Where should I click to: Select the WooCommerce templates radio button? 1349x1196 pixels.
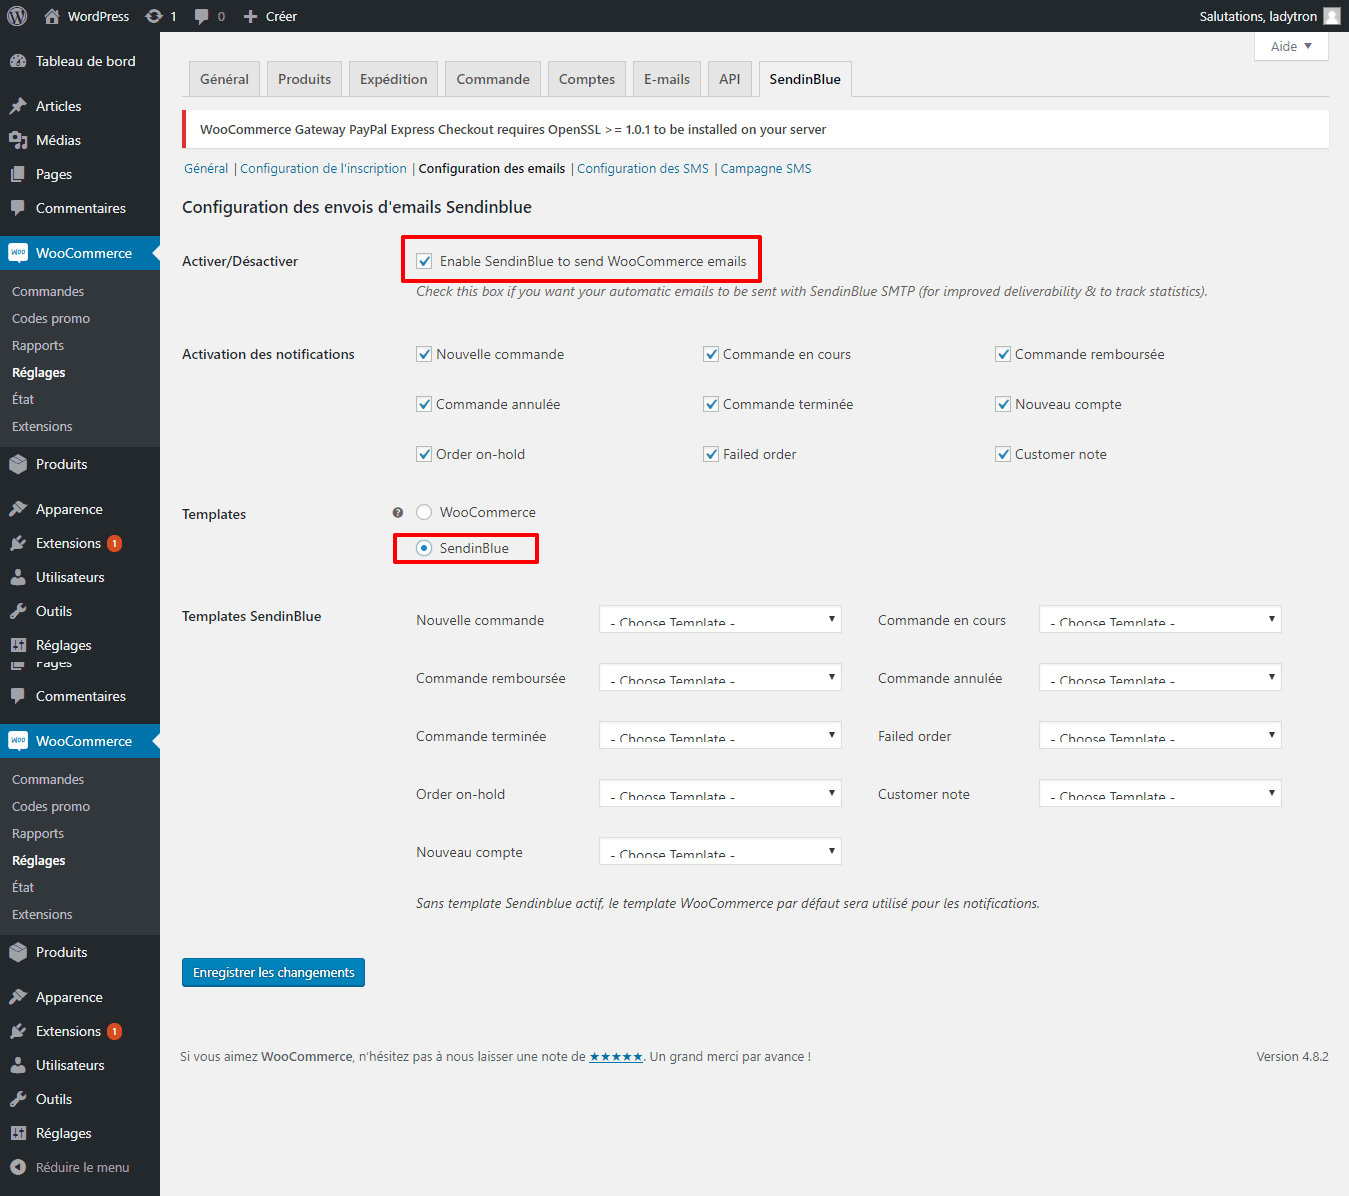pos(424,512)
